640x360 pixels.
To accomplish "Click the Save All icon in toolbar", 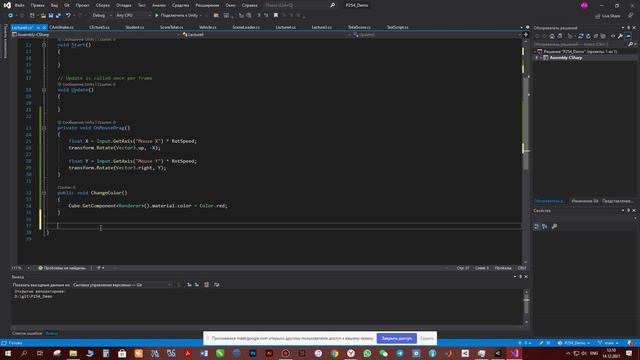I will tap(58, 16).
